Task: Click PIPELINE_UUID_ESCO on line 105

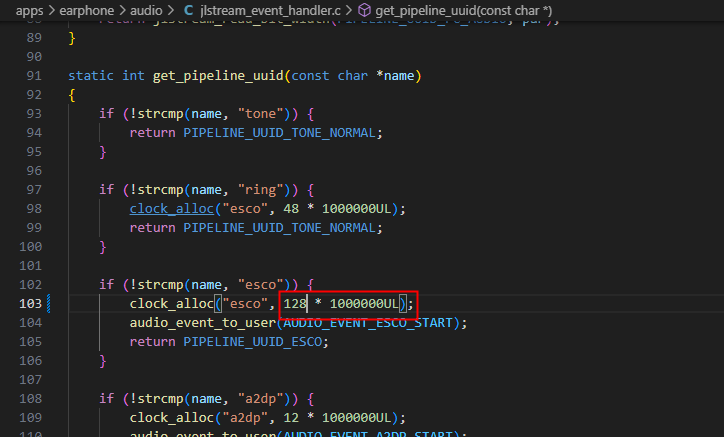Action: [253, 342]
